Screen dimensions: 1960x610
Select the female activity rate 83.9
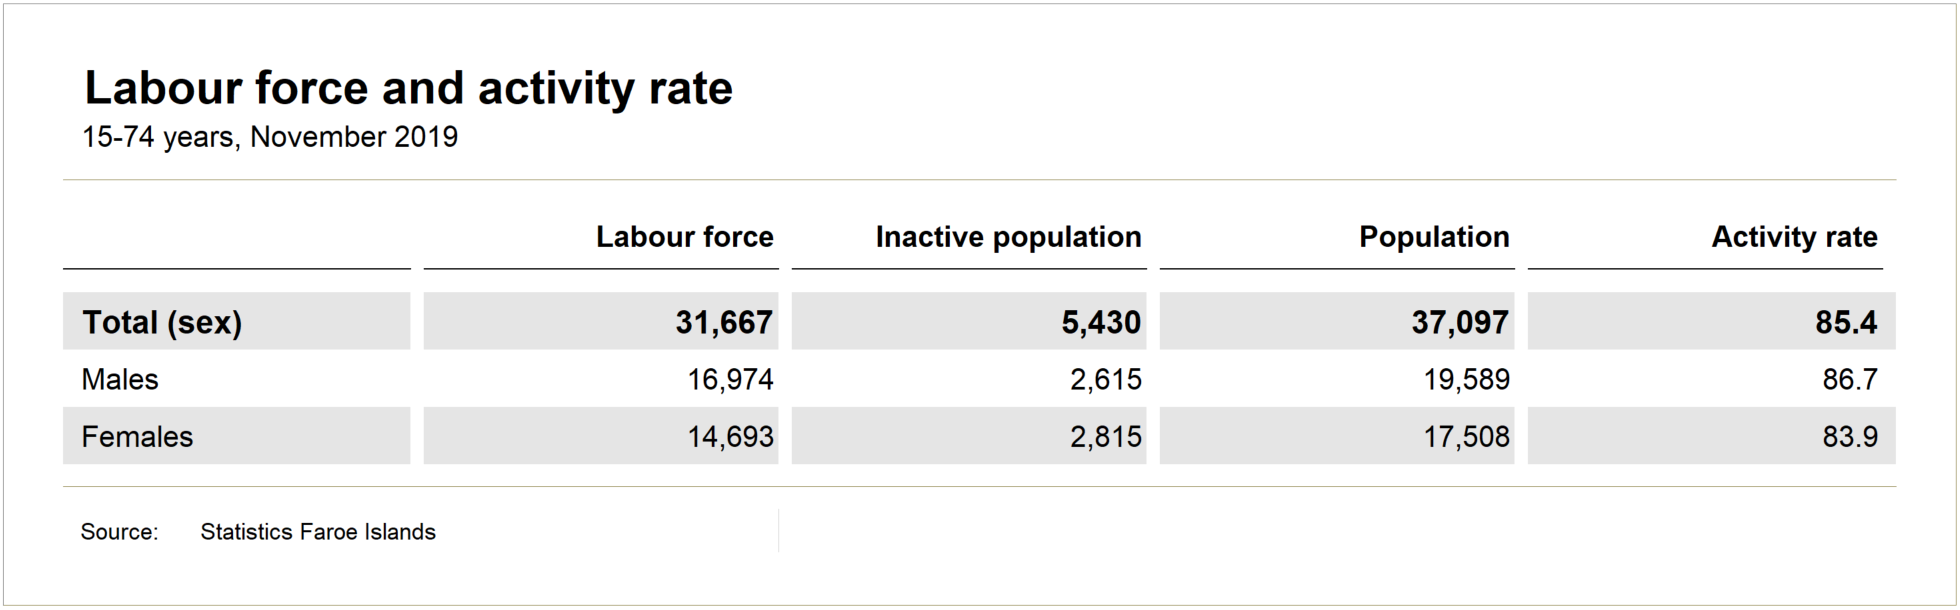click(1849, 437)
